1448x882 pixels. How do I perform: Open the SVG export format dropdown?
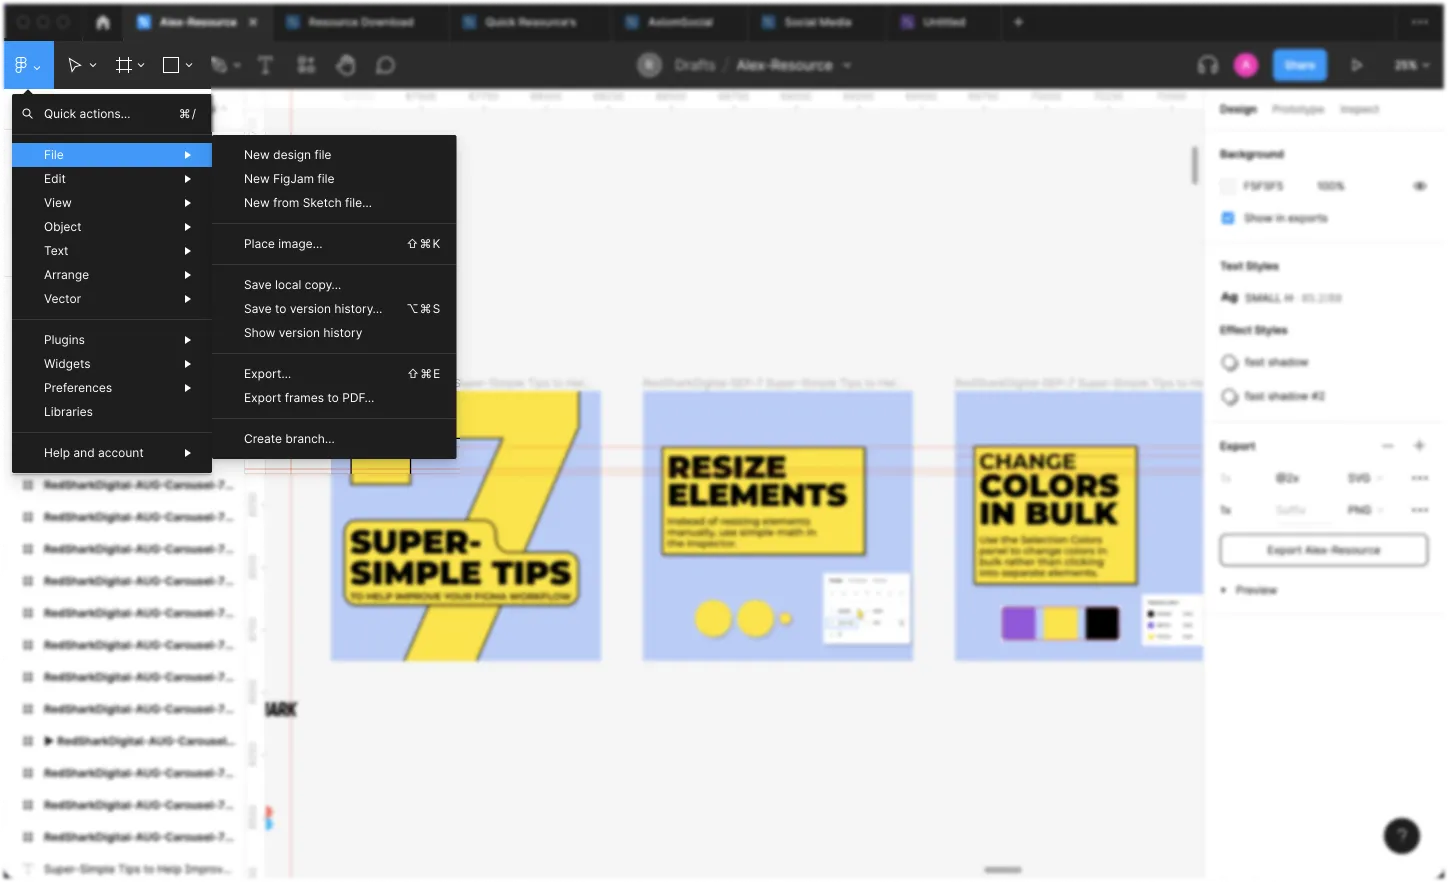click(x=1366, y=478)
